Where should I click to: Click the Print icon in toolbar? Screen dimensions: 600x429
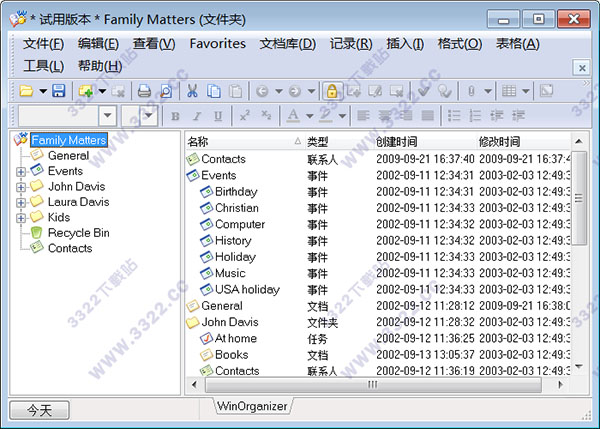144,91
